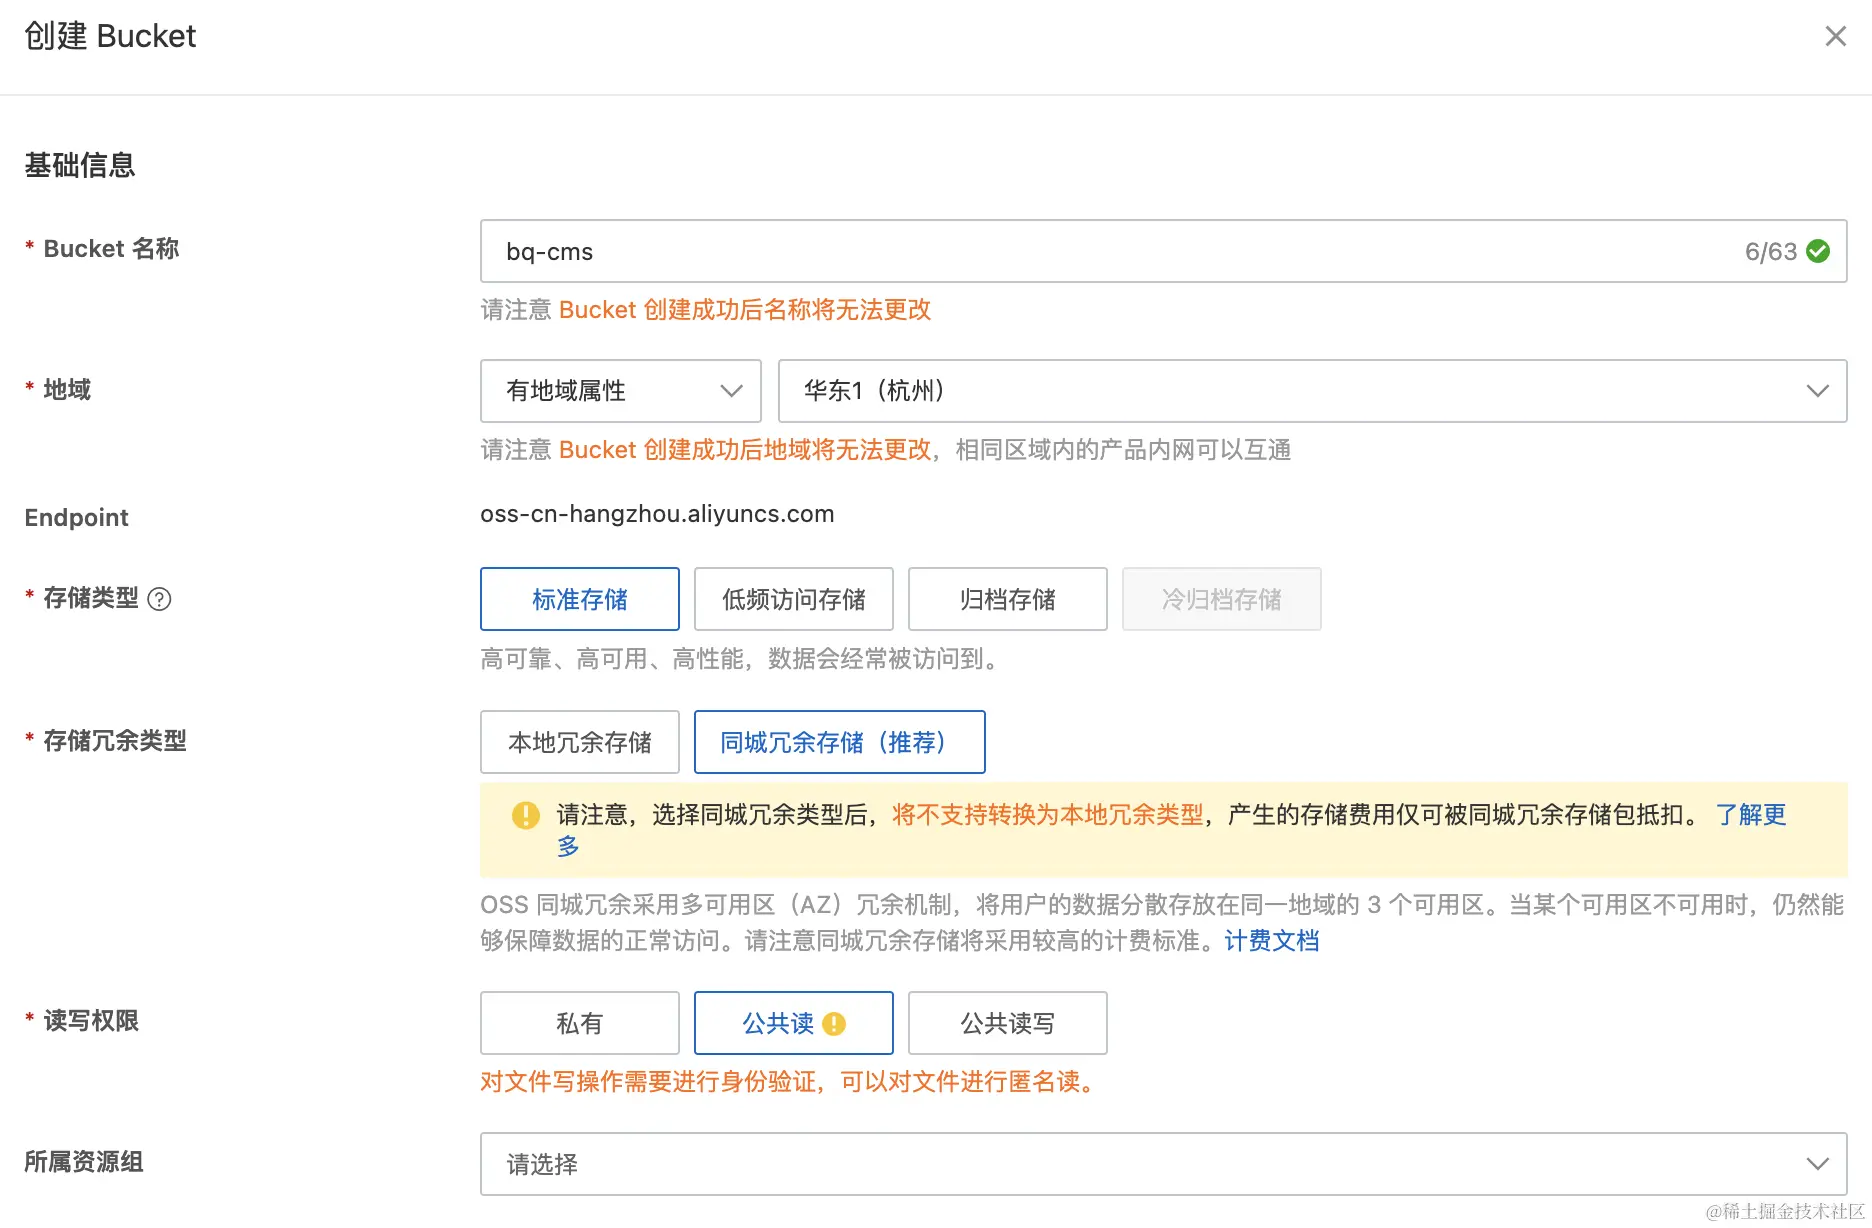This screenshot has height=1228, width=1872.
Task: Close the 创建 Bucket dialog
Action: point(1835,37)
